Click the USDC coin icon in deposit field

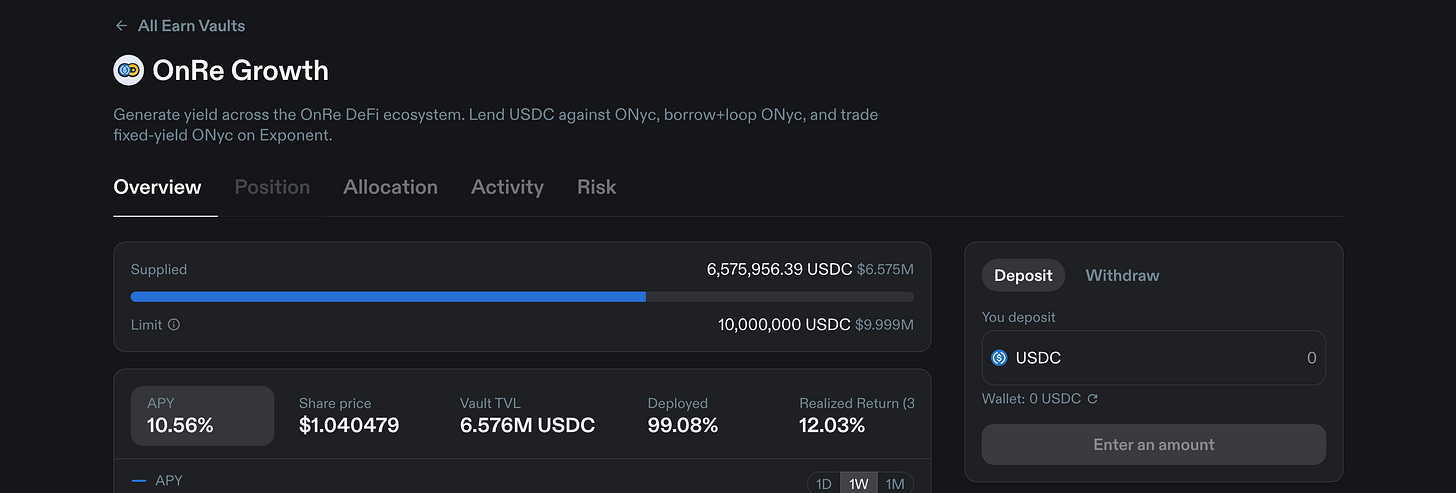[x=999, y=358]
